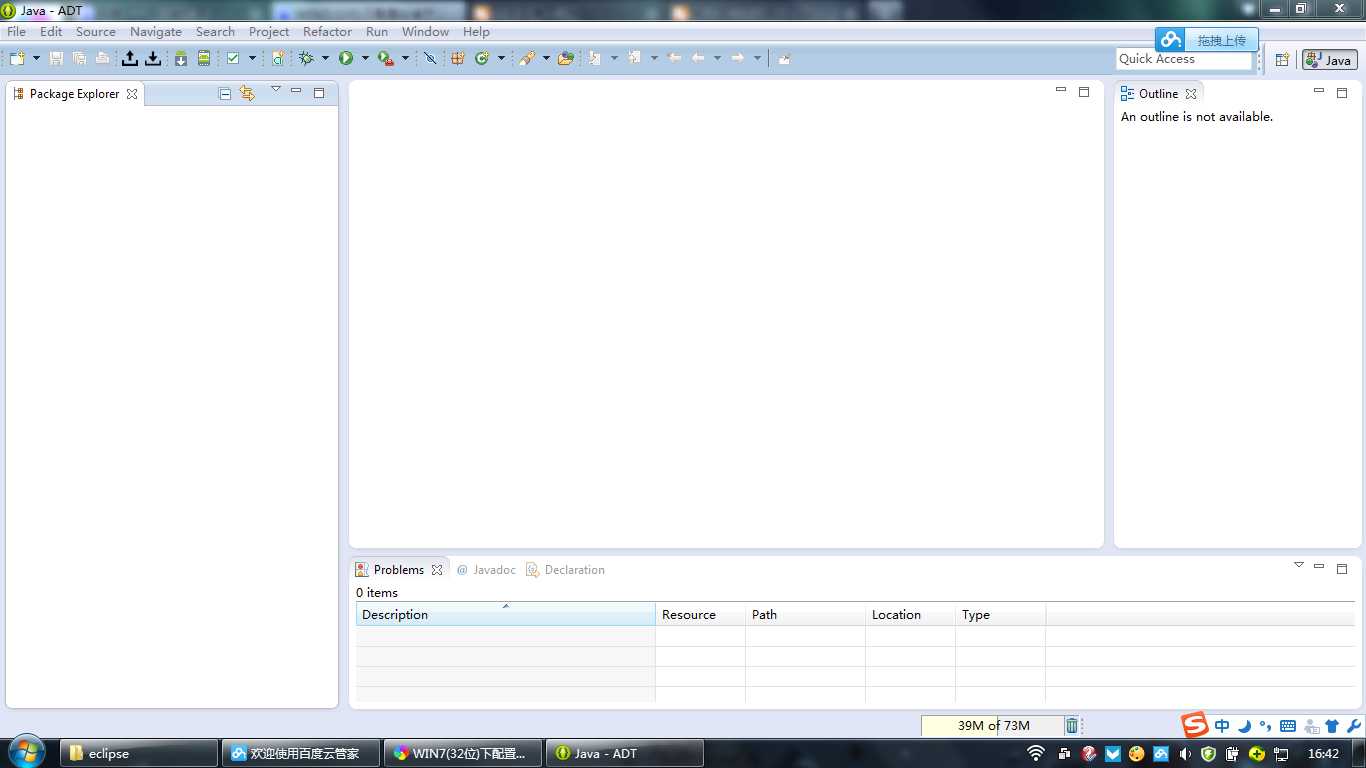Click the External Tools run icon

pos(386,58)
